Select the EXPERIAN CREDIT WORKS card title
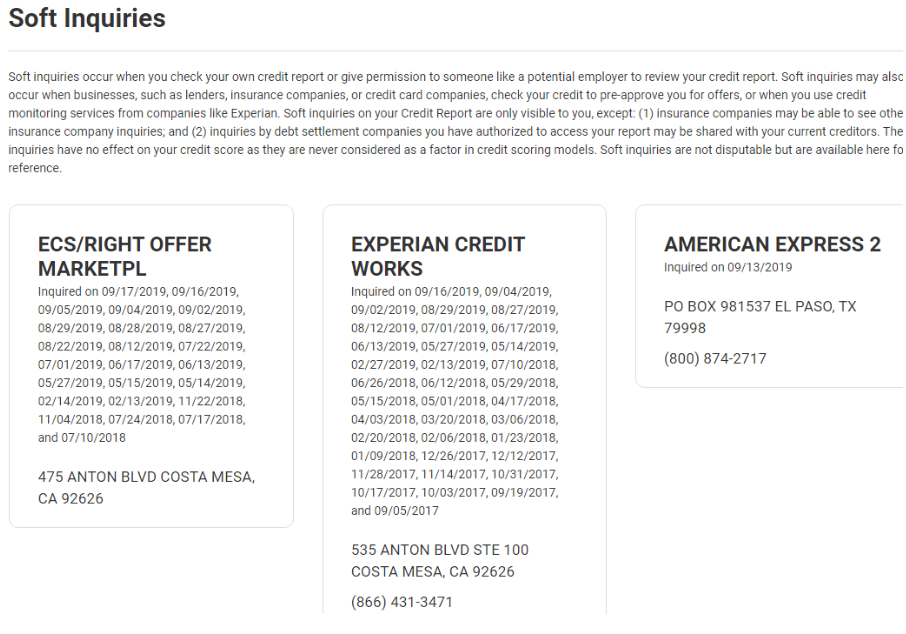The width and height of the screenshot is (906, 634). (x=438, y=256)
